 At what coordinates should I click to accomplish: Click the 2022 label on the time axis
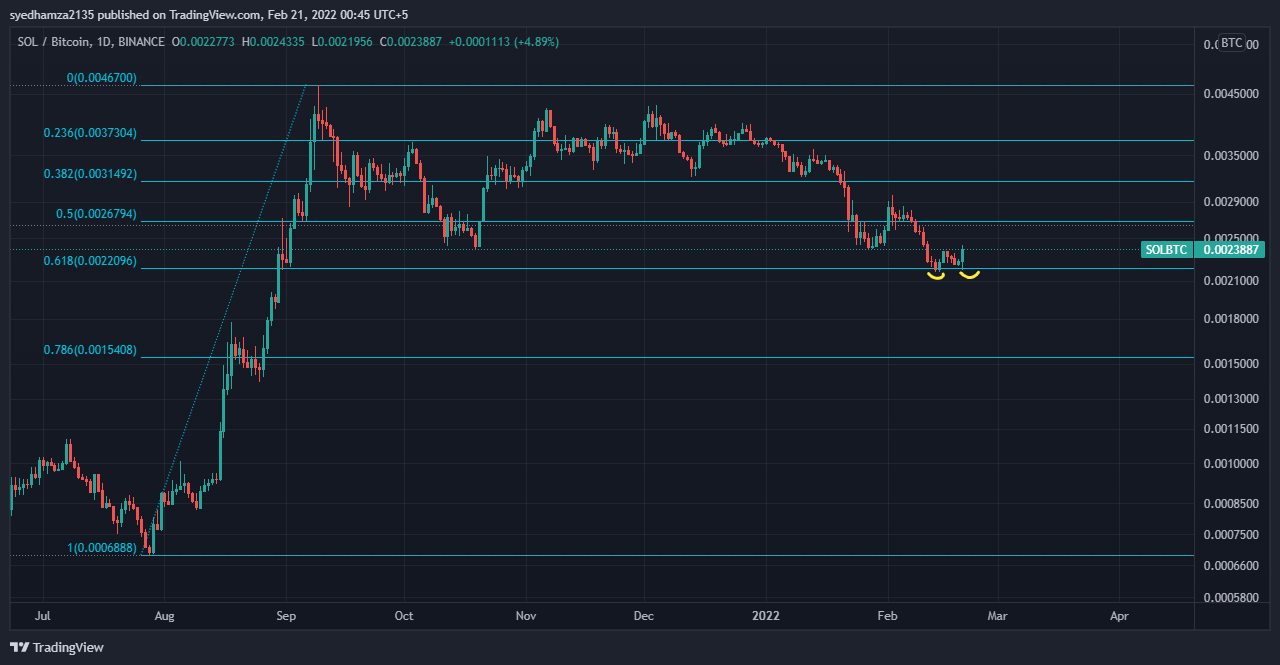pyautogui.click(x=766, y=616)
